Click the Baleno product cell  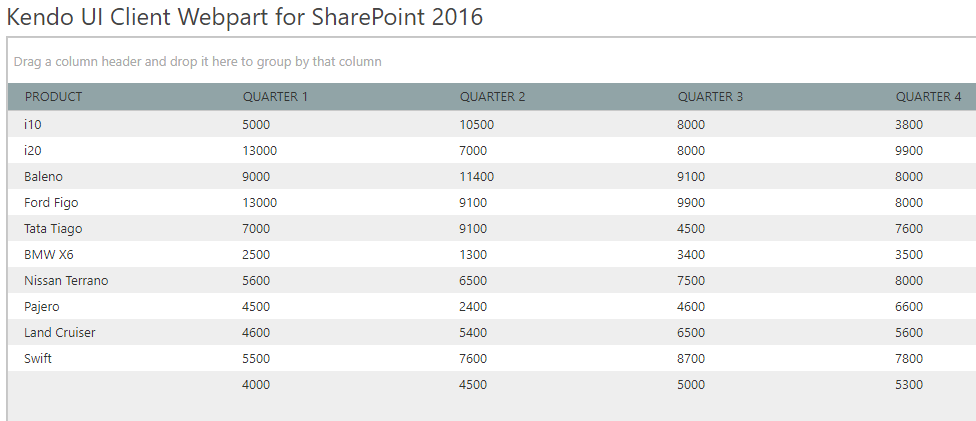[43, 177]
